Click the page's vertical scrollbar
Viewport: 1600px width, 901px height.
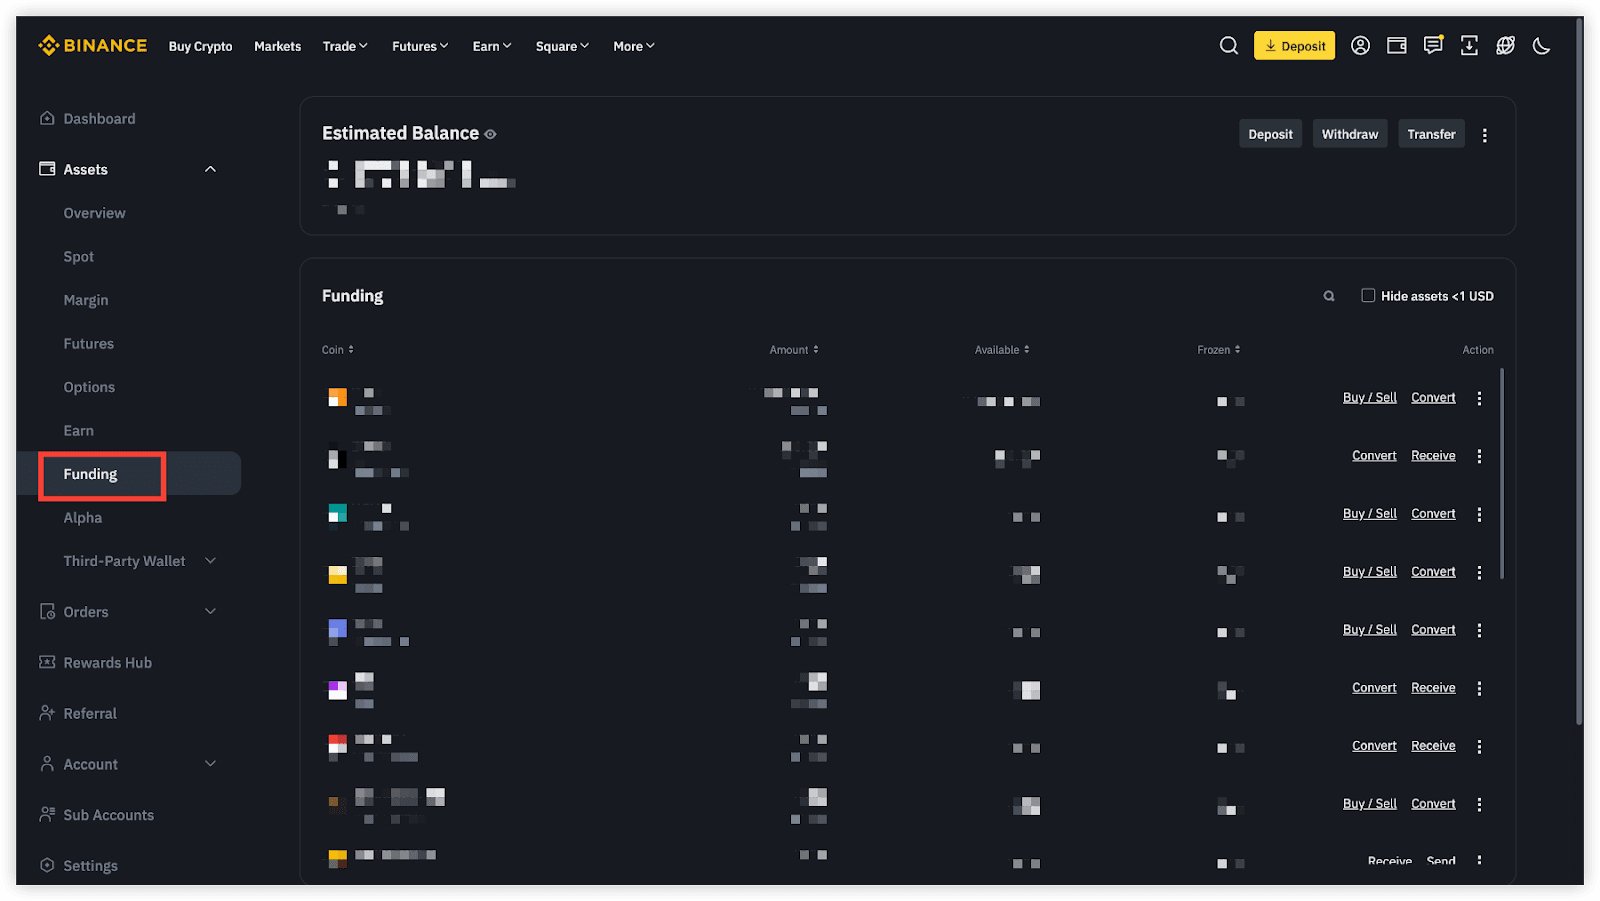[1579, 370]
